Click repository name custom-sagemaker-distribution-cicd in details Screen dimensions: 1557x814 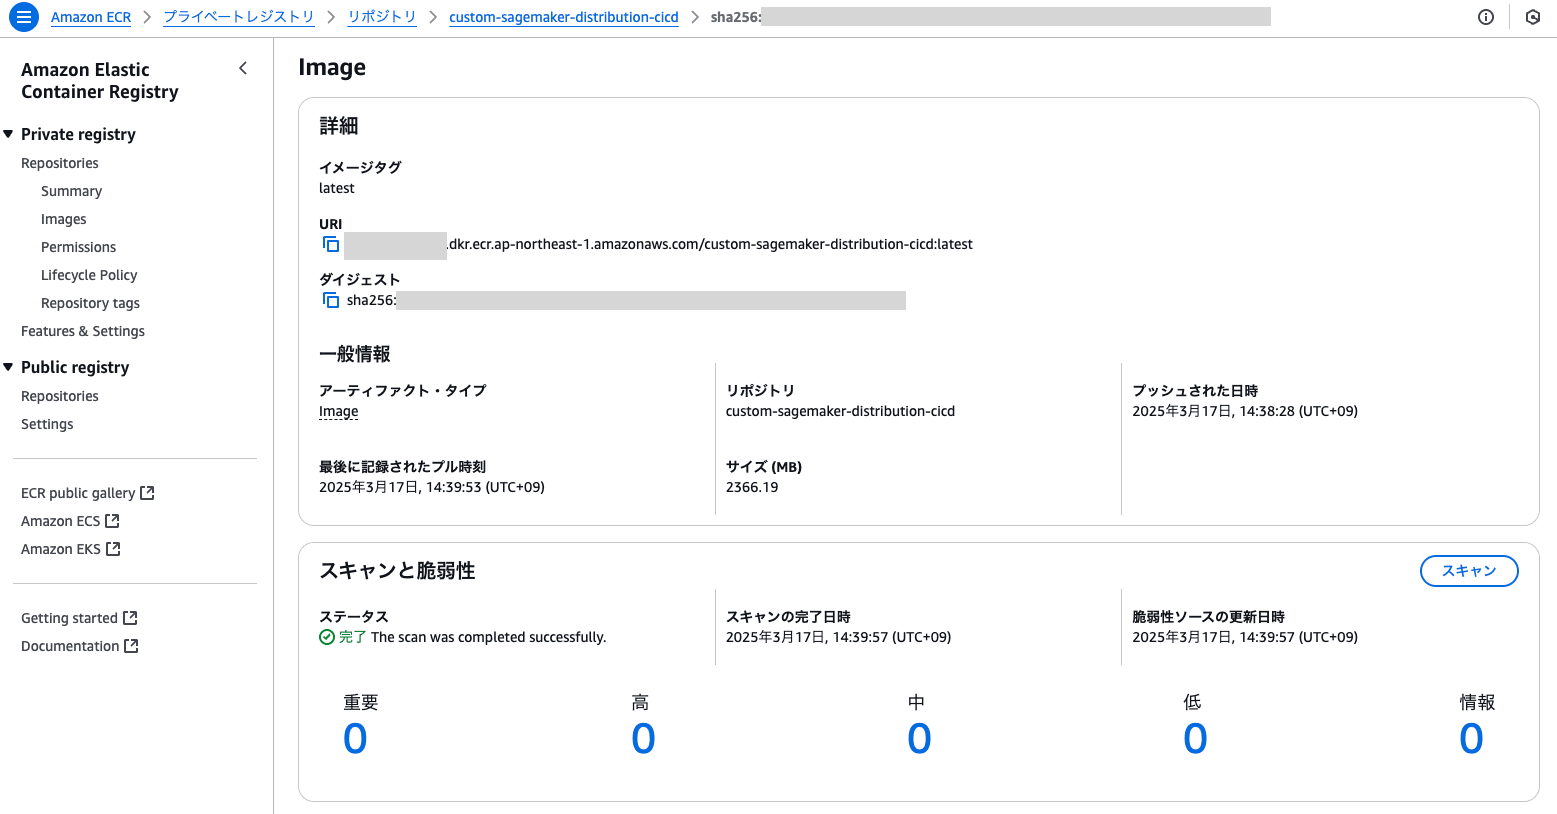[x=840, y=411]
